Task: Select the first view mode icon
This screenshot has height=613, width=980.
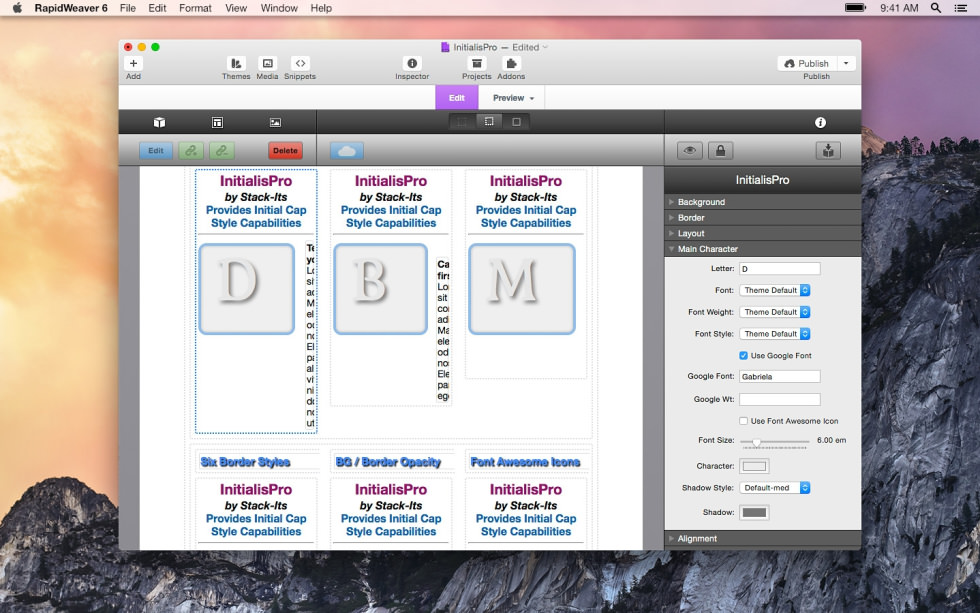Action: click(462, 122)
